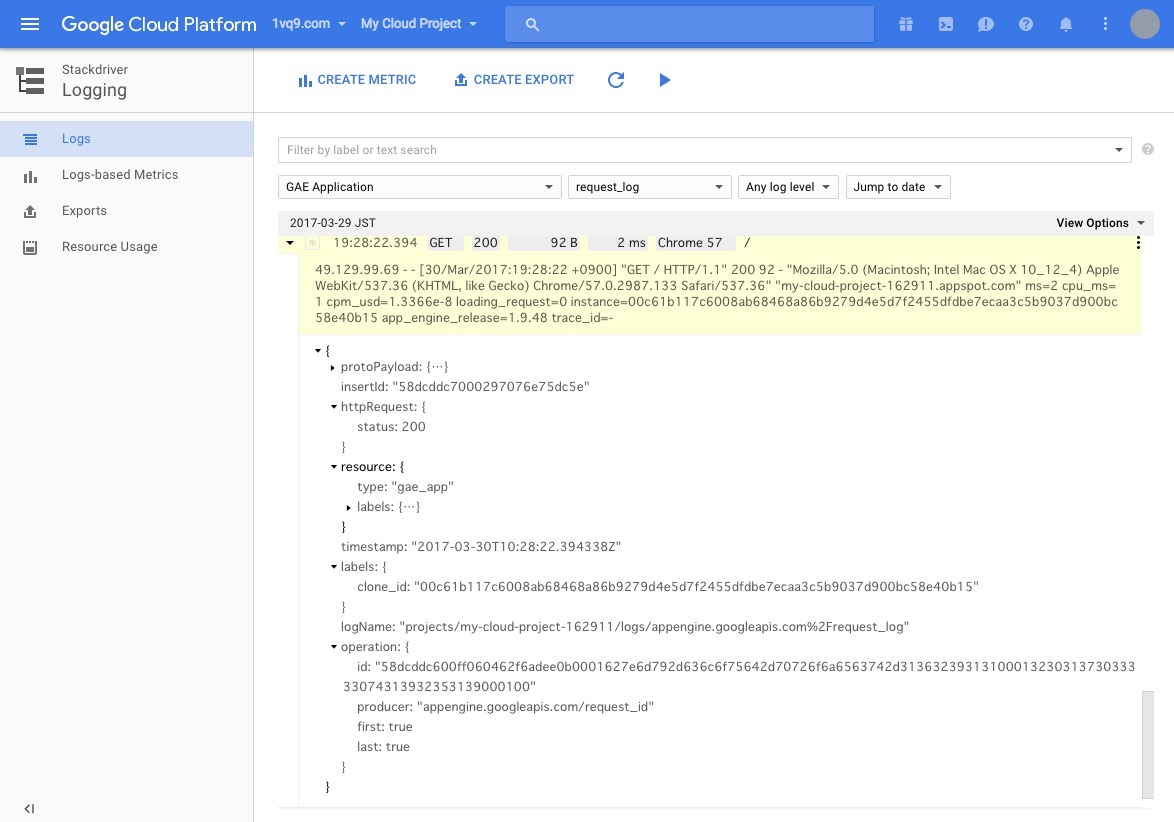Click the filter by label text field
Screen dimensions: 1174x822
click(696, 150)
